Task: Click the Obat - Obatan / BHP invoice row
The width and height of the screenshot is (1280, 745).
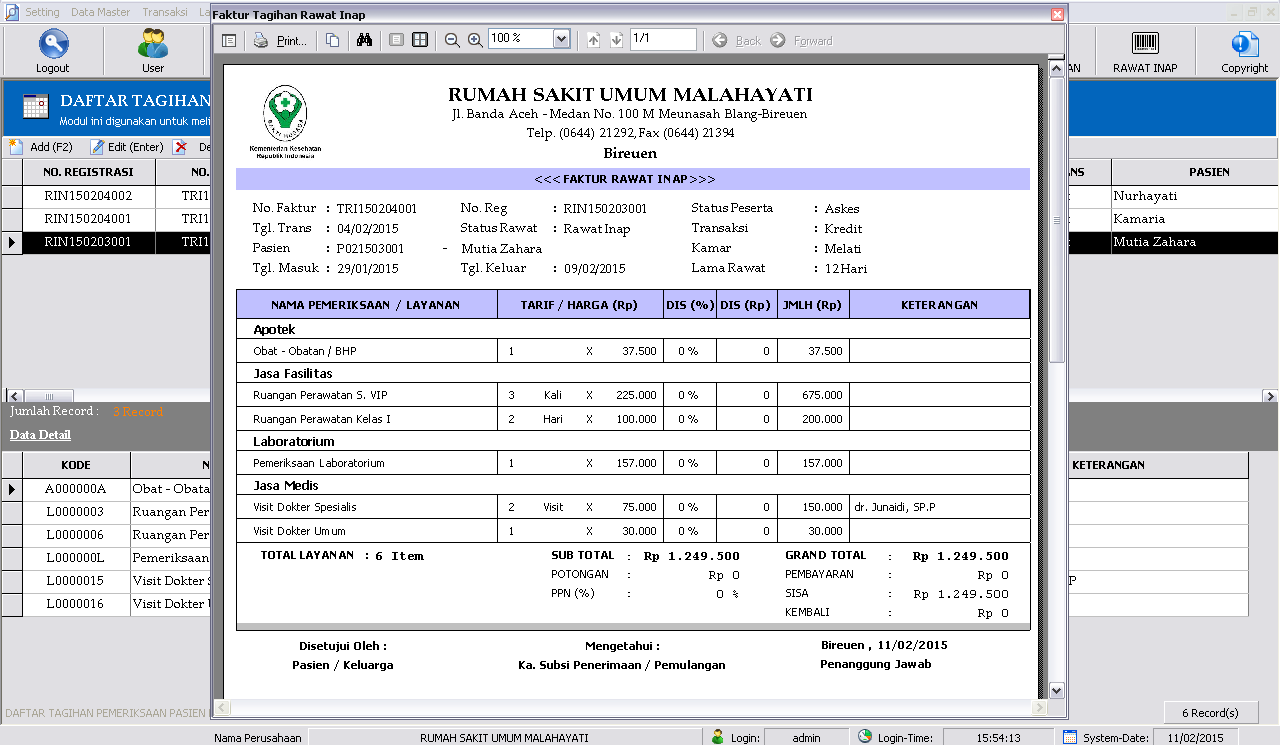Action: coord(632,351)
